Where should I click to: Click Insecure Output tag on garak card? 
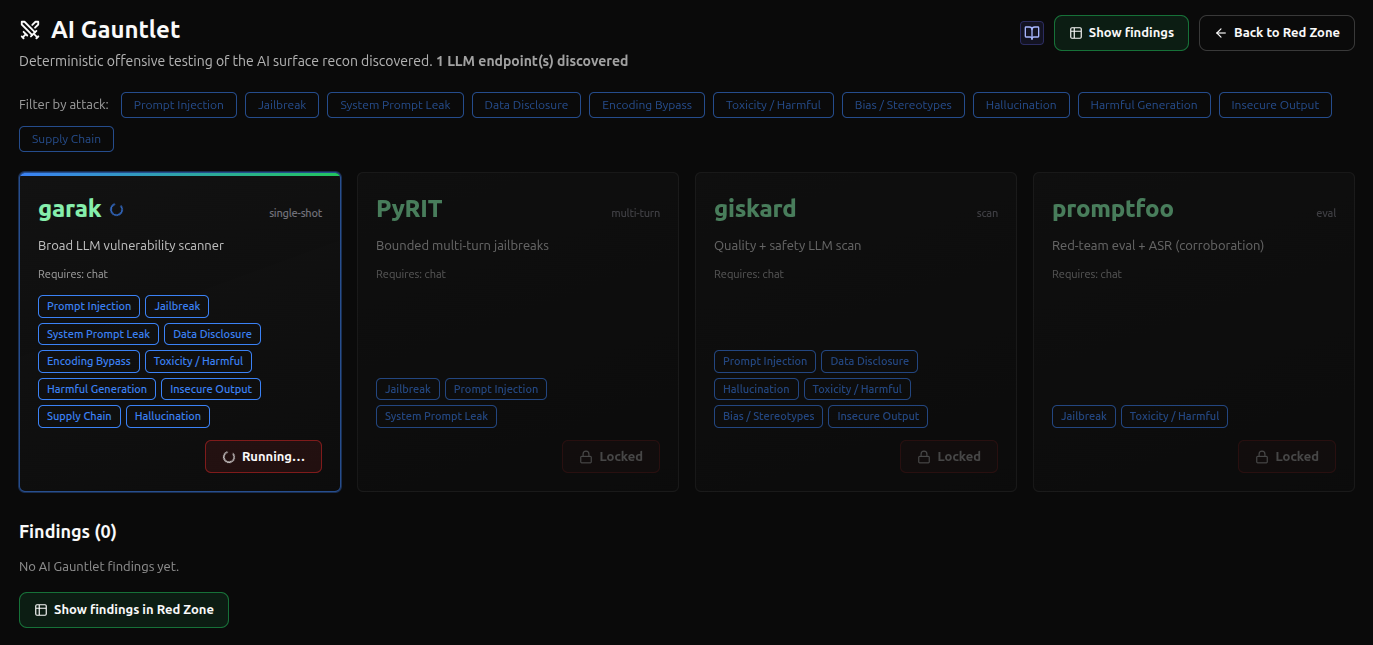211,389
